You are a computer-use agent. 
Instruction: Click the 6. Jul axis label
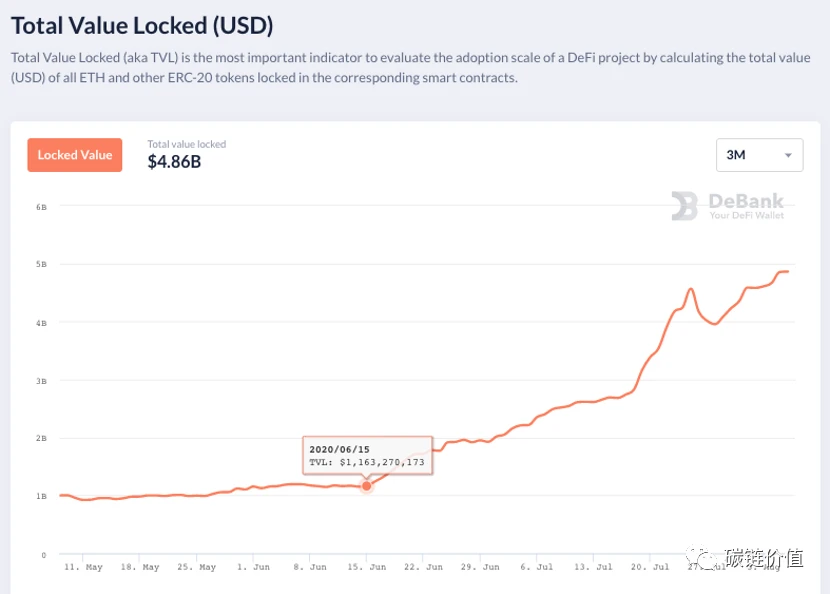click(536, 567)
